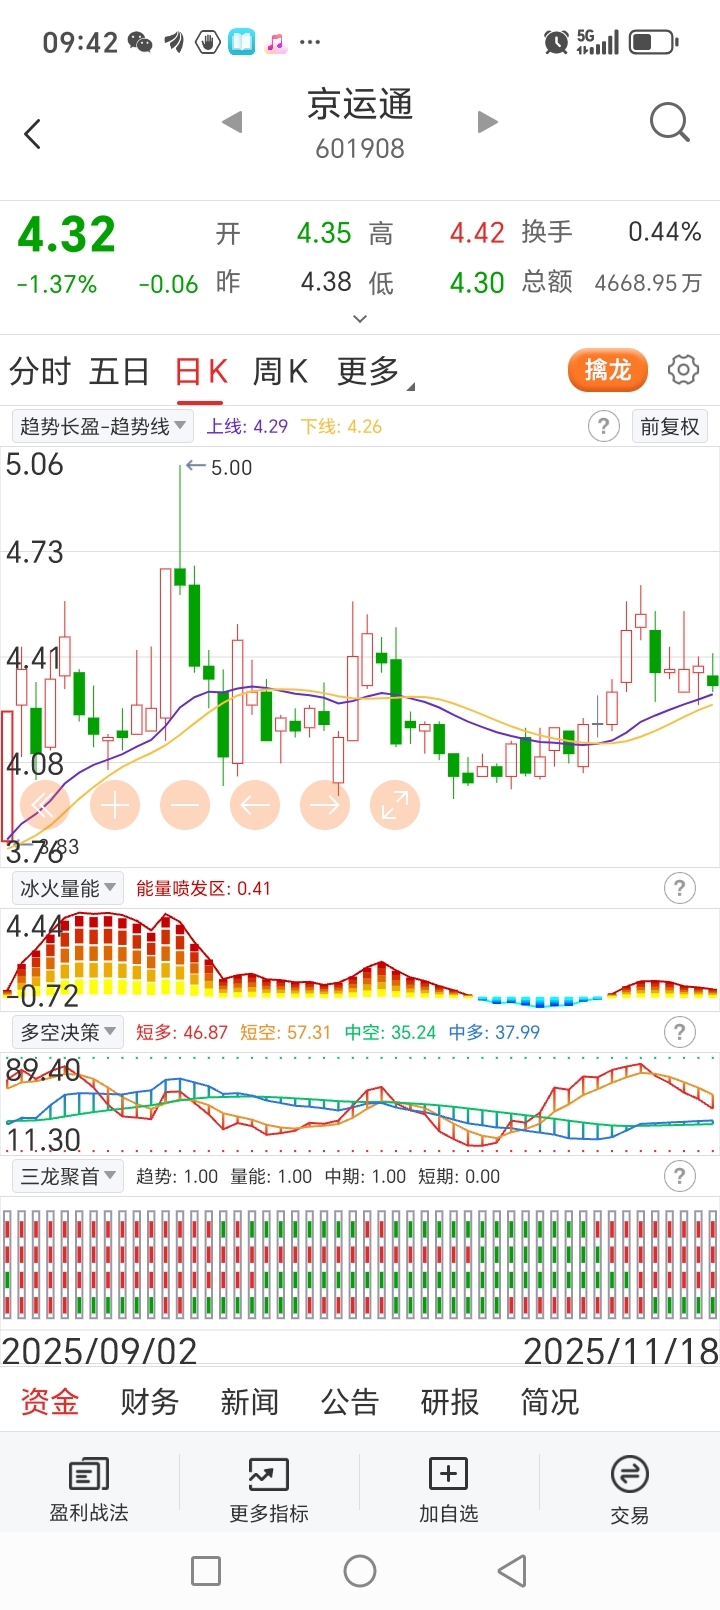Open 交易 trade button

click(630, 1489)
